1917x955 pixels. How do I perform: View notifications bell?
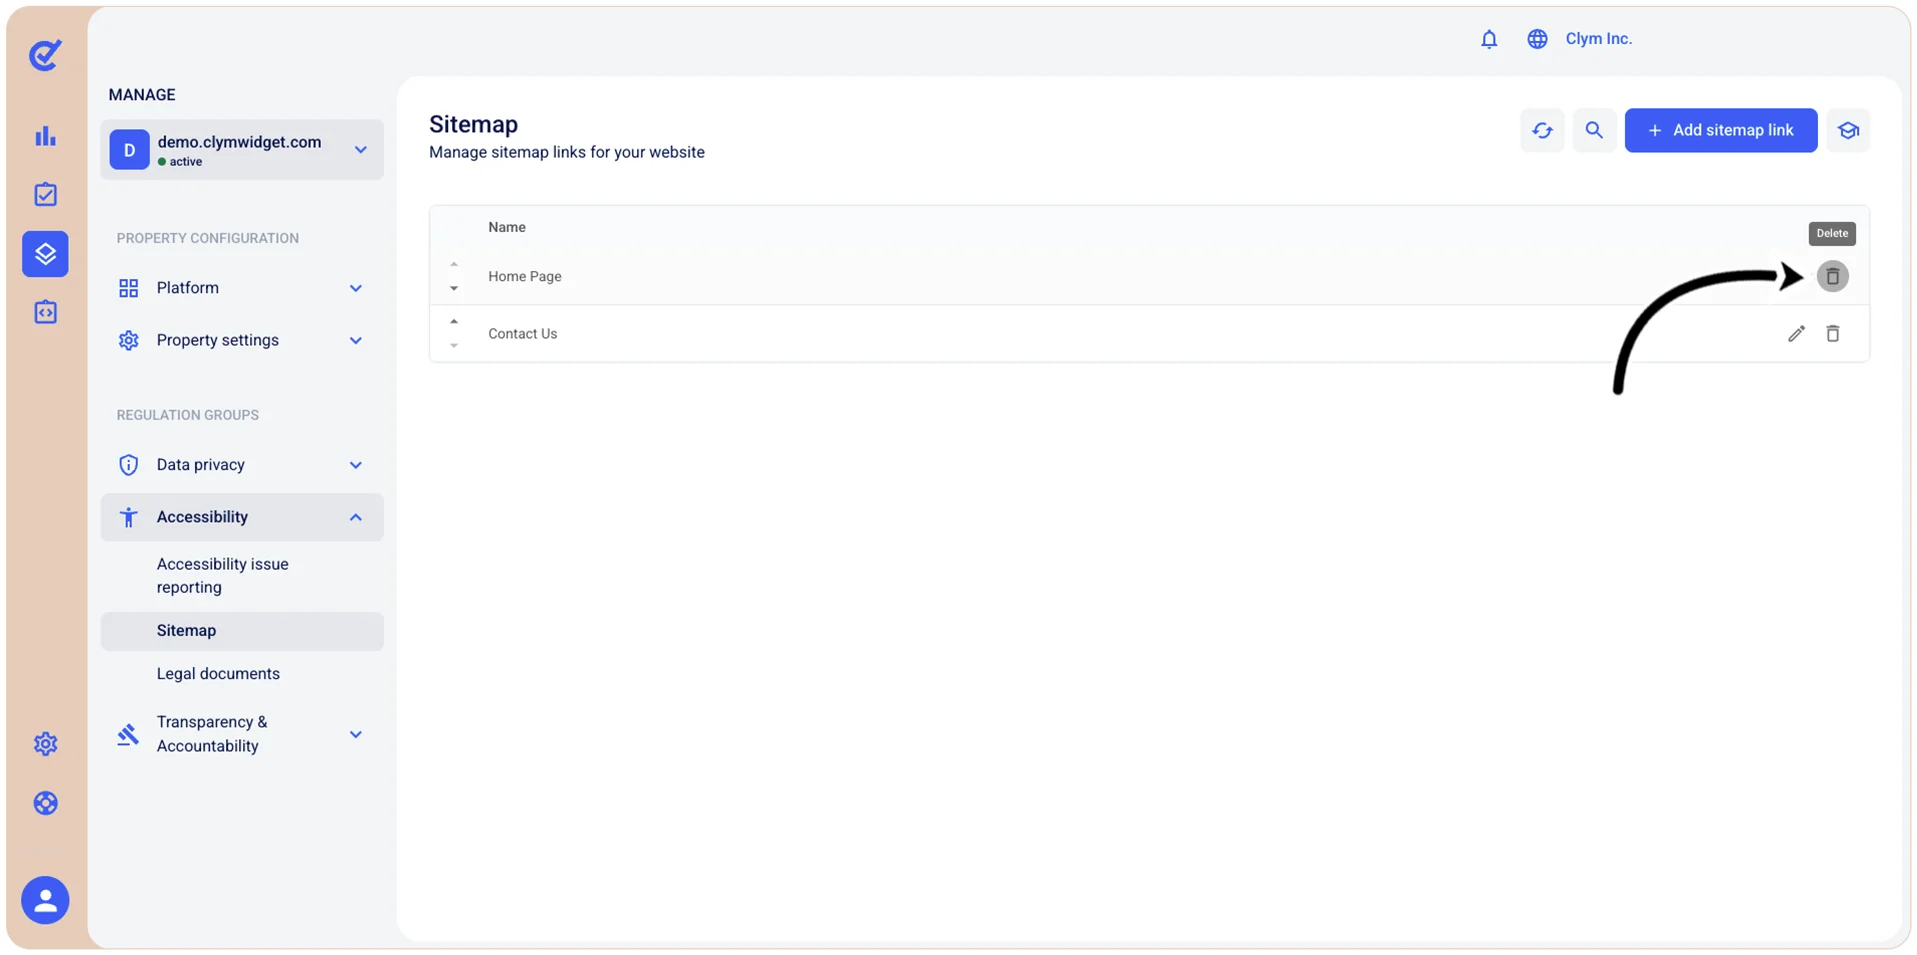(1489, 39)
